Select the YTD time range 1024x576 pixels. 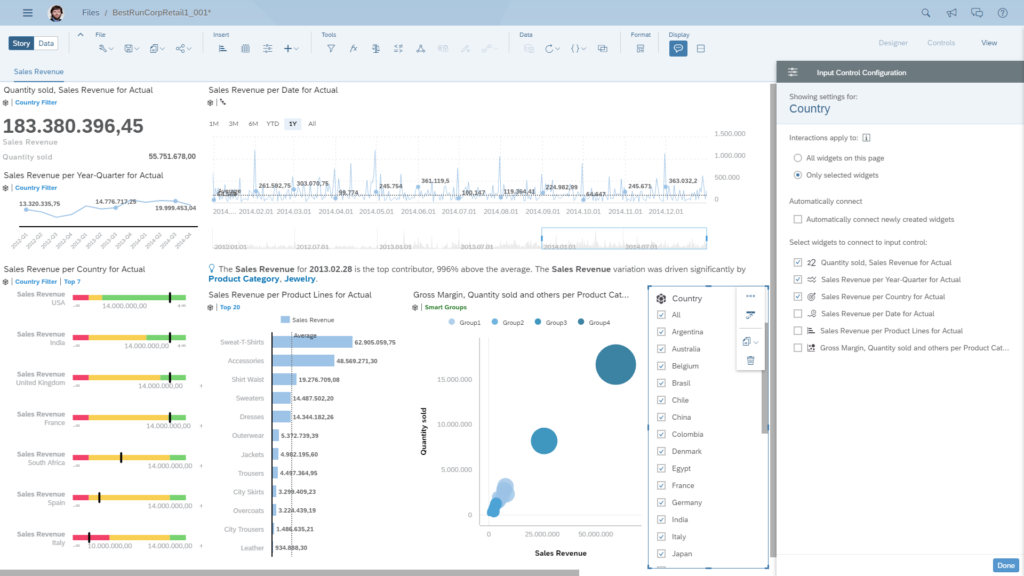click(x=272, y=123)
